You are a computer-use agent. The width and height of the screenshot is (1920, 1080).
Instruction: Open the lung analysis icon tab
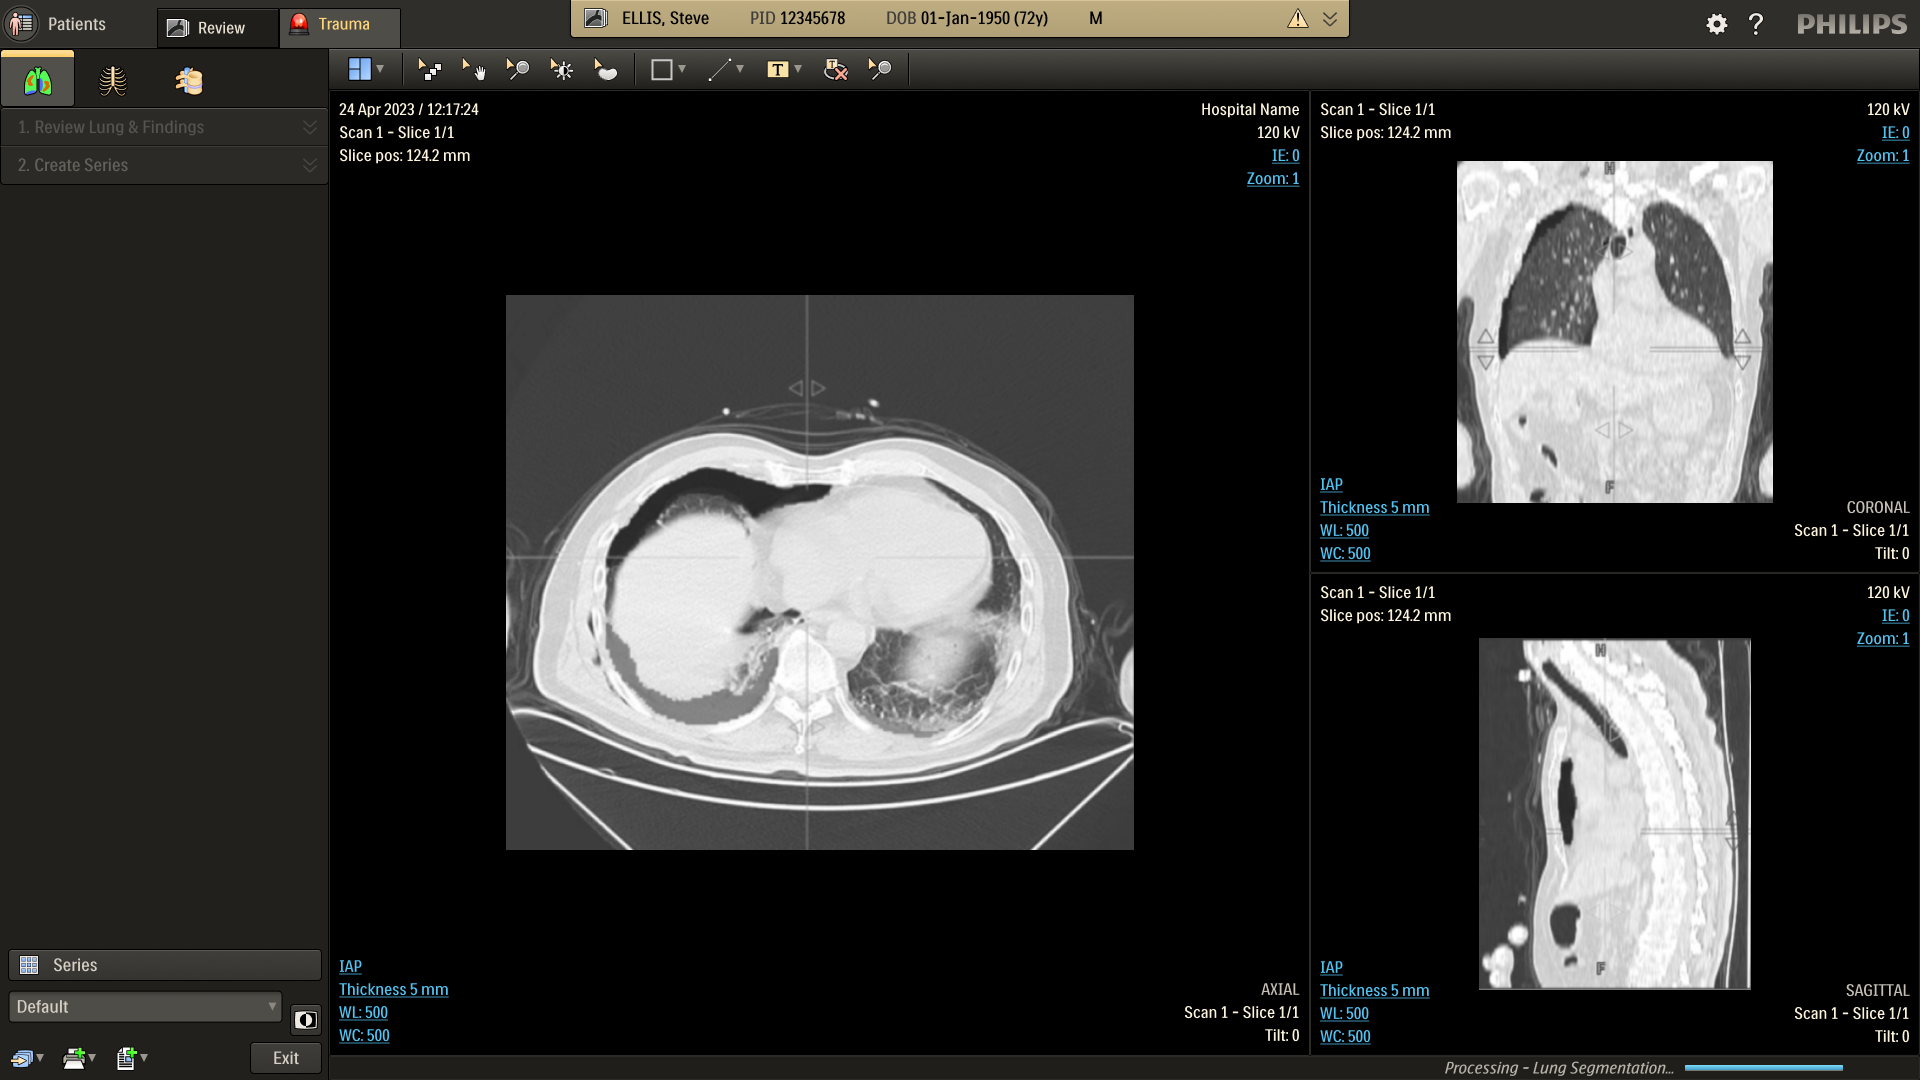pos(38,80)
